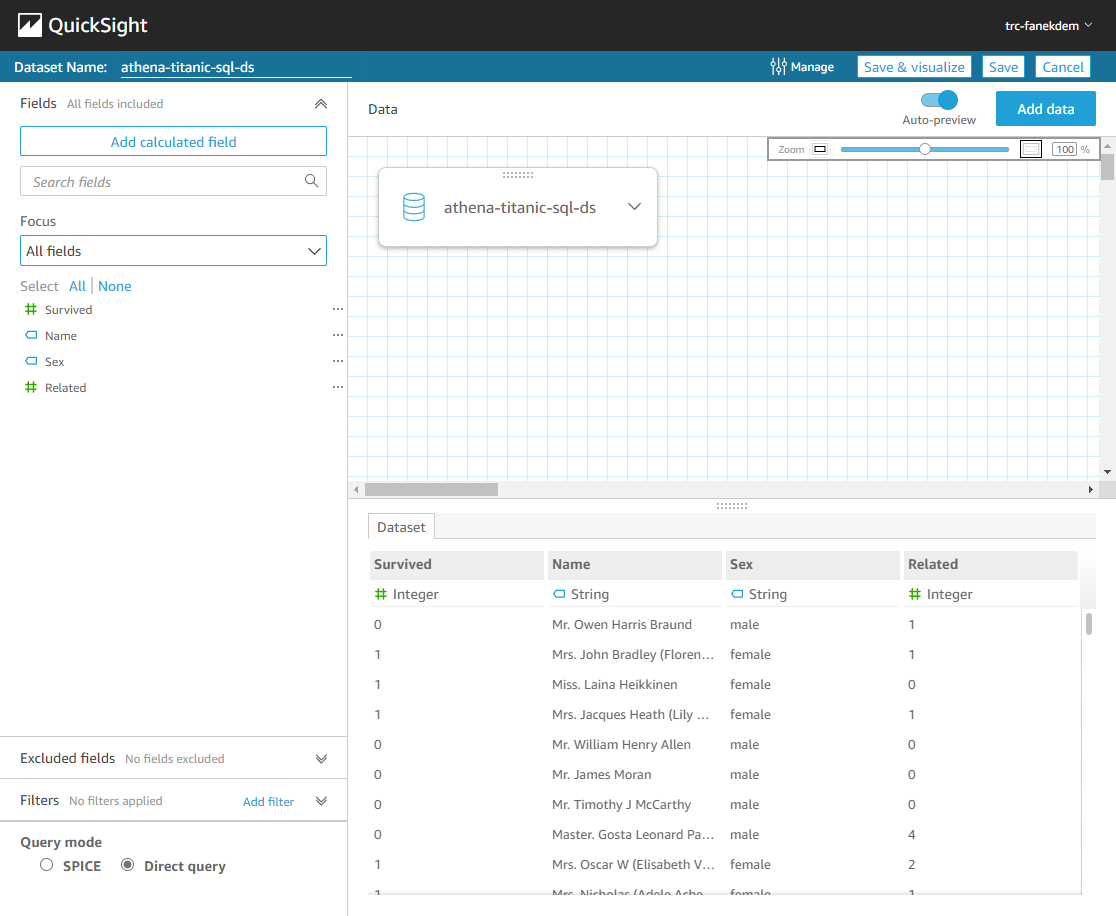Click the Sex column header
Image resolution: width=1116 pixels, height=916 pixels.
click(813, 564)
